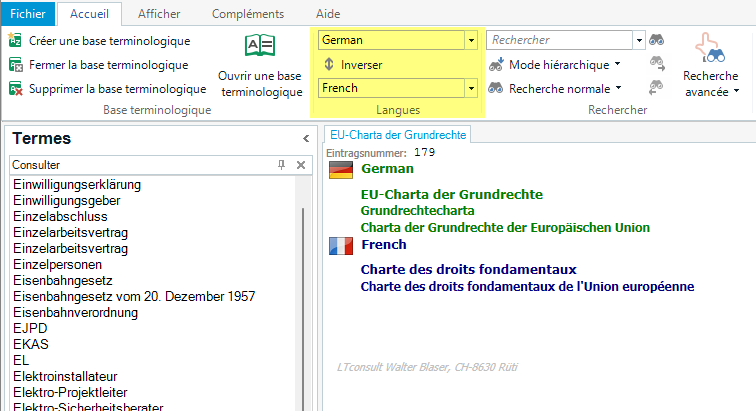Select term Einzelabschluss in the list

pos(60,216)
